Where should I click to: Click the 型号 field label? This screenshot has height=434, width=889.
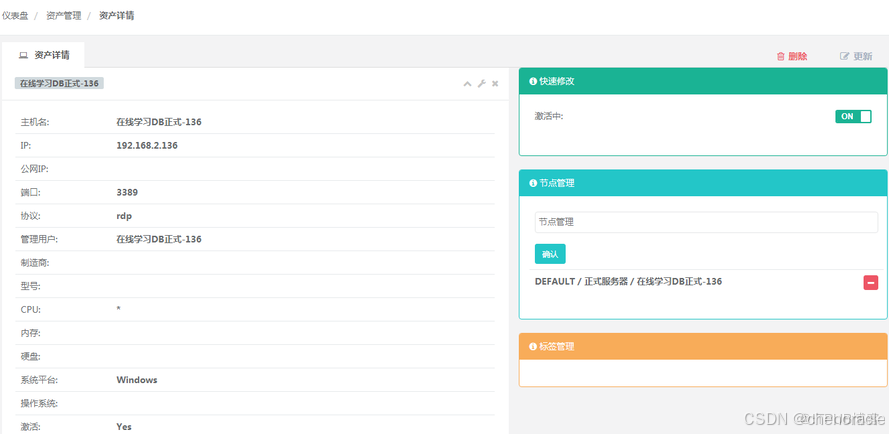pos(30,286)
